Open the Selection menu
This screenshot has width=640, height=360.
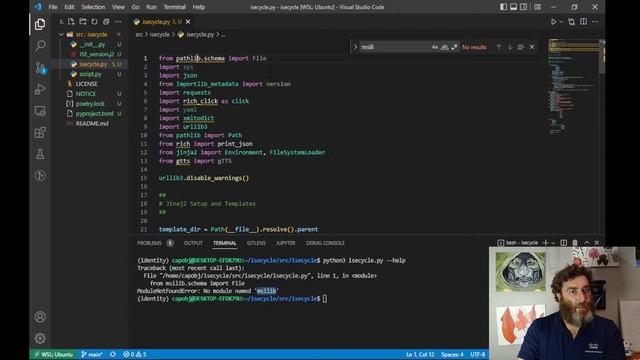coord(93,7)
